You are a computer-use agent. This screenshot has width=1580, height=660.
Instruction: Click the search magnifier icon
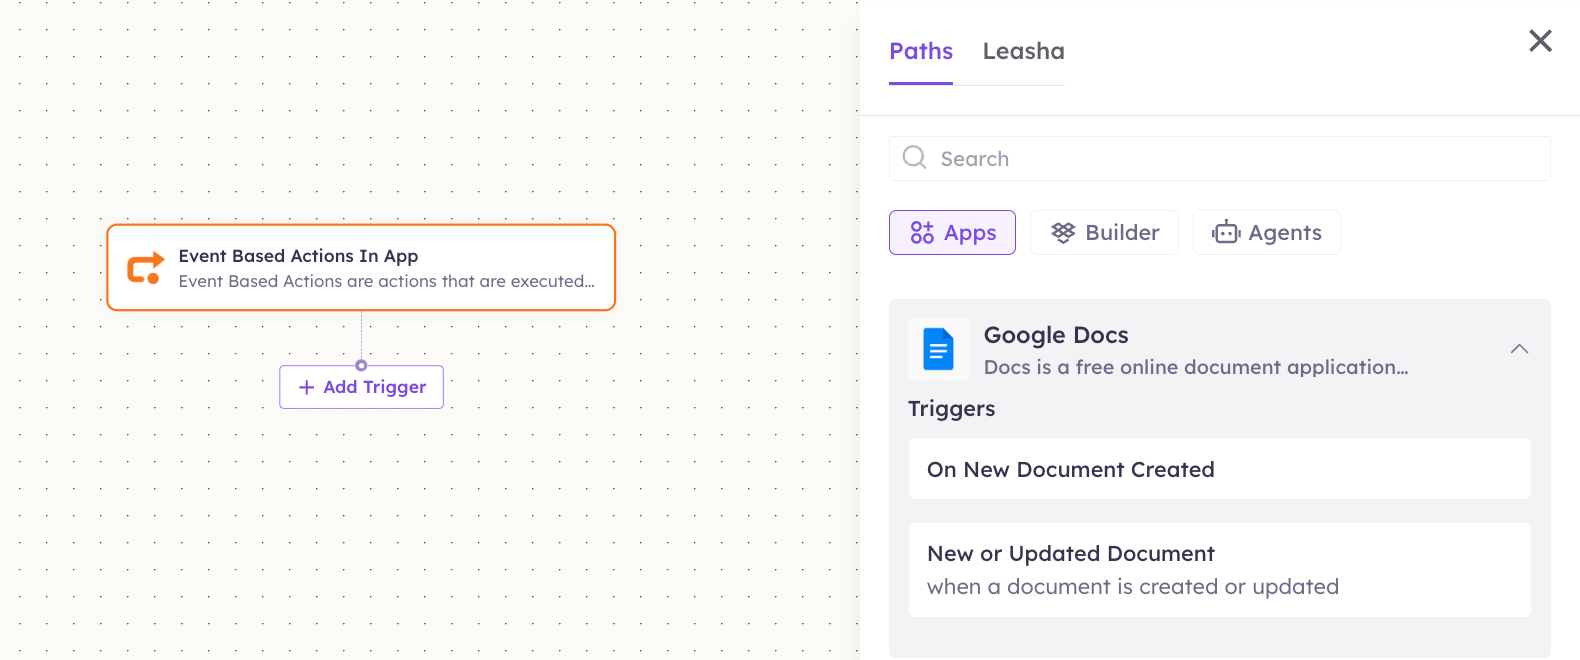(914, 158)
